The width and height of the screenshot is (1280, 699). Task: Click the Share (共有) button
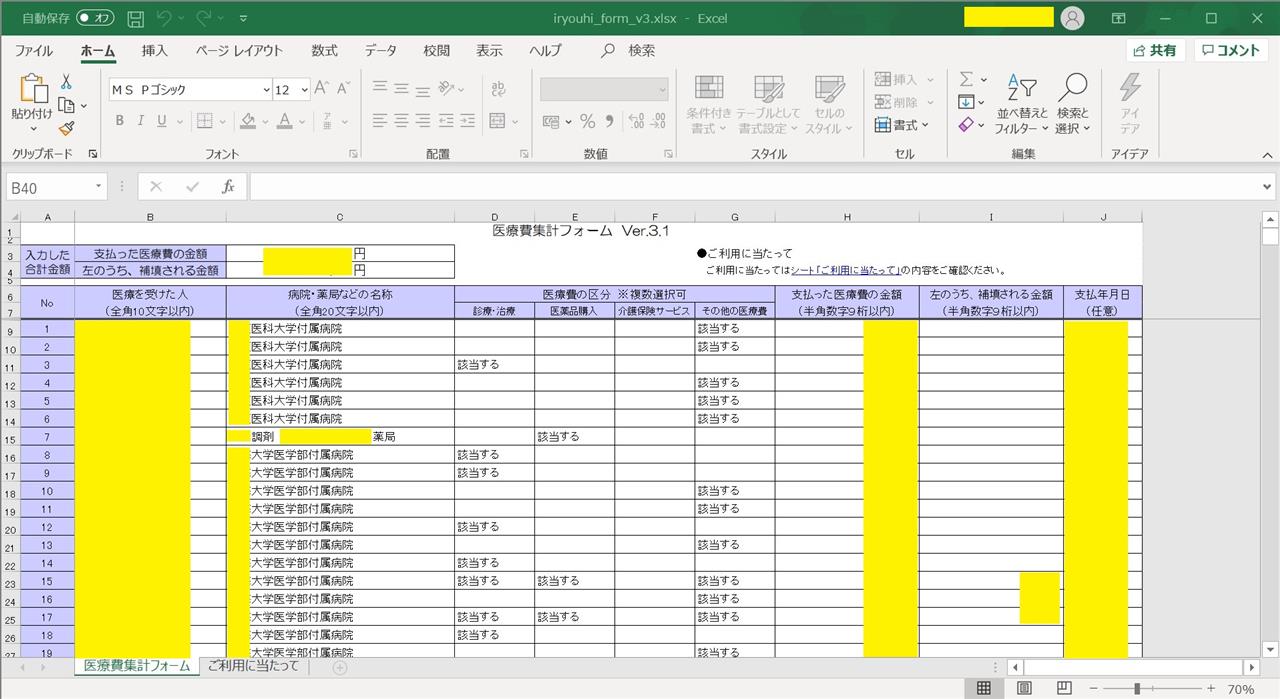pyautogui.click(x=1156, y=51)
